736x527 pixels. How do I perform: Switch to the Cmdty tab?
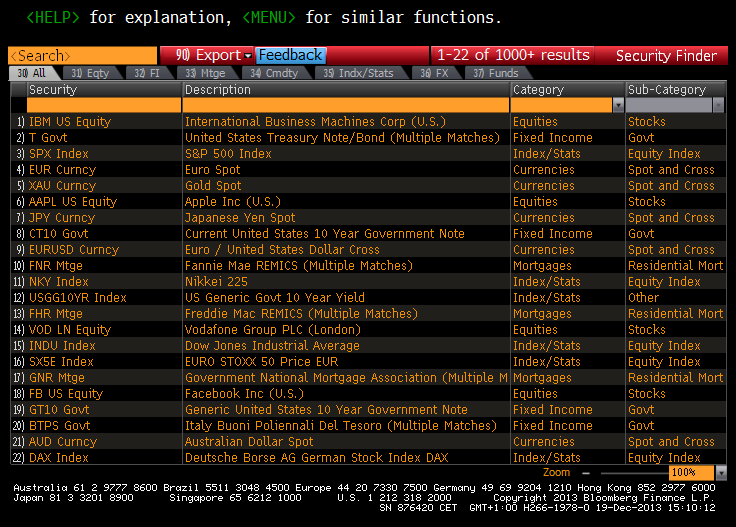tap(274, 73)
